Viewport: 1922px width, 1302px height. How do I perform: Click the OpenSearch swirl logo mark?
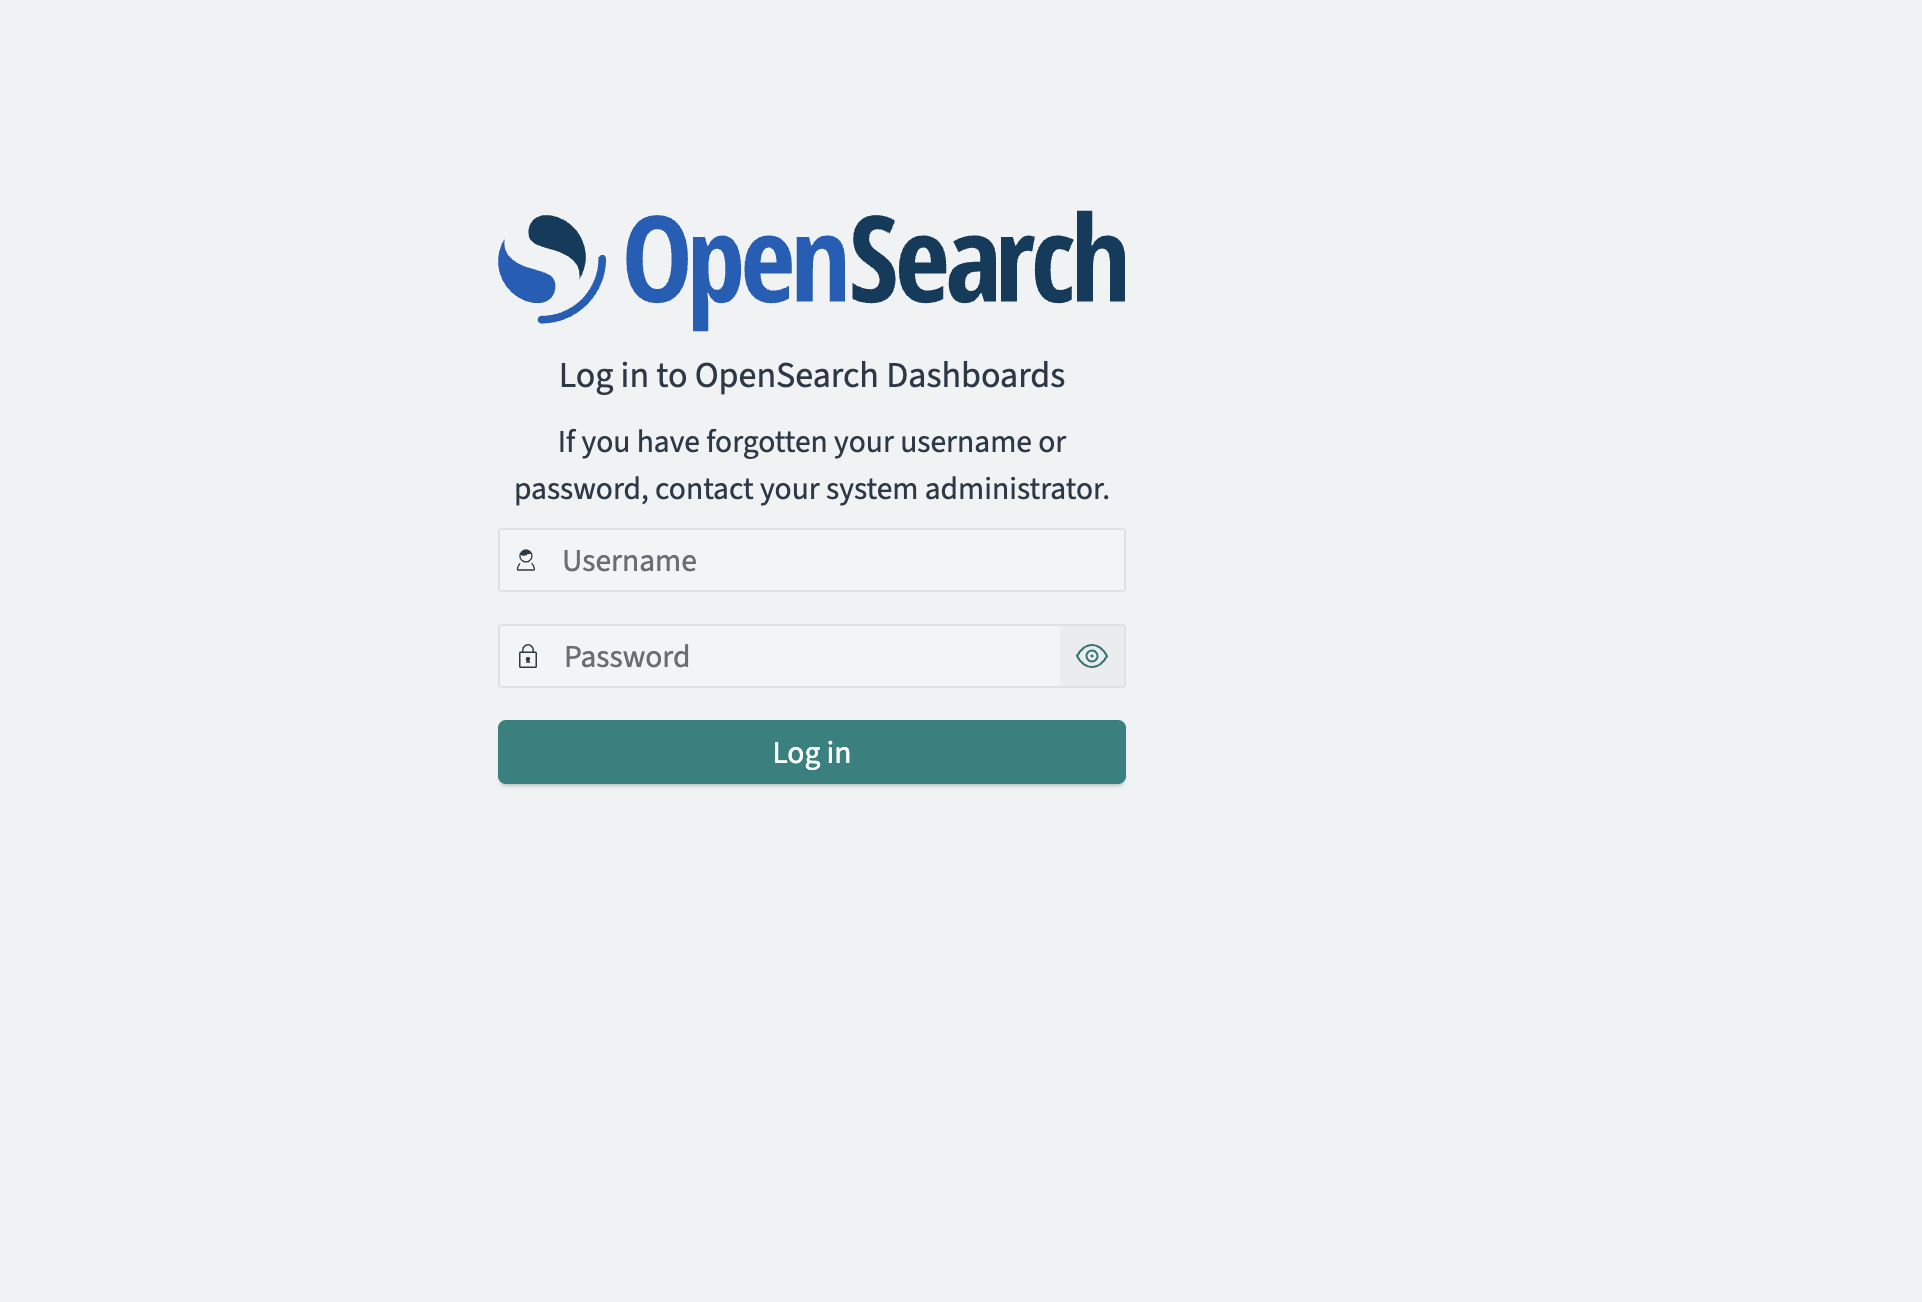pyautogui.click(x=552, y=269)
